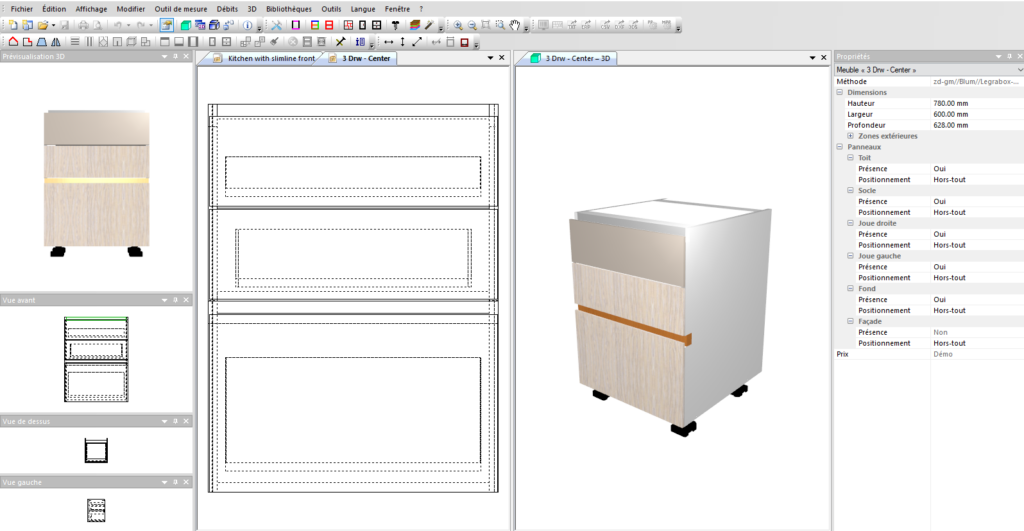Pin the Vue gauche panel

click(175, 482)
